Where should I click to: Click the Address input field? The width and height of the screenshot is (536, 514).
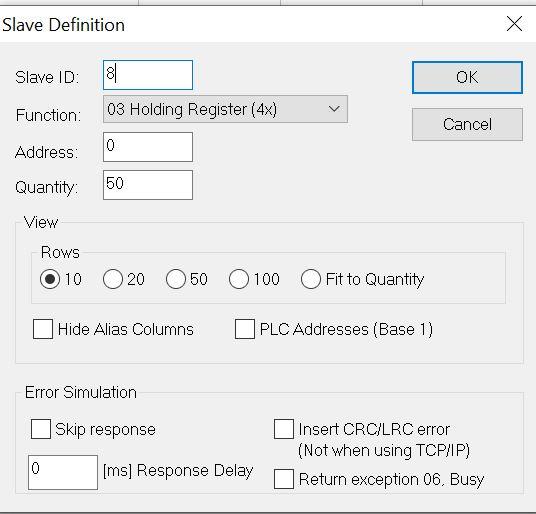(x=148, y=147)
